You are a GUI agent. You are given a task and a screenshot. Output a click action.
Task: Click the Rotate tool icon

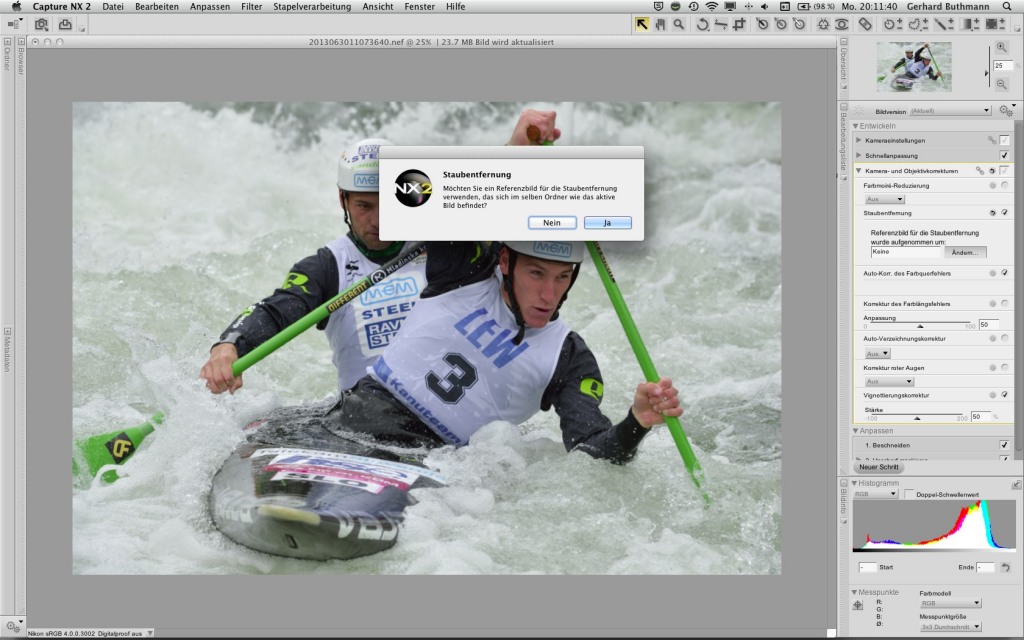pos(702,24)
